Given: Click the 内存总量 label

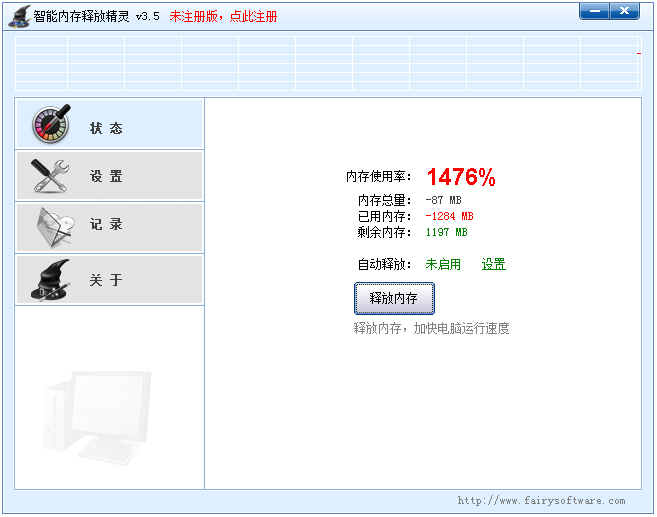Looking at the screenshot, I should 384,200.
